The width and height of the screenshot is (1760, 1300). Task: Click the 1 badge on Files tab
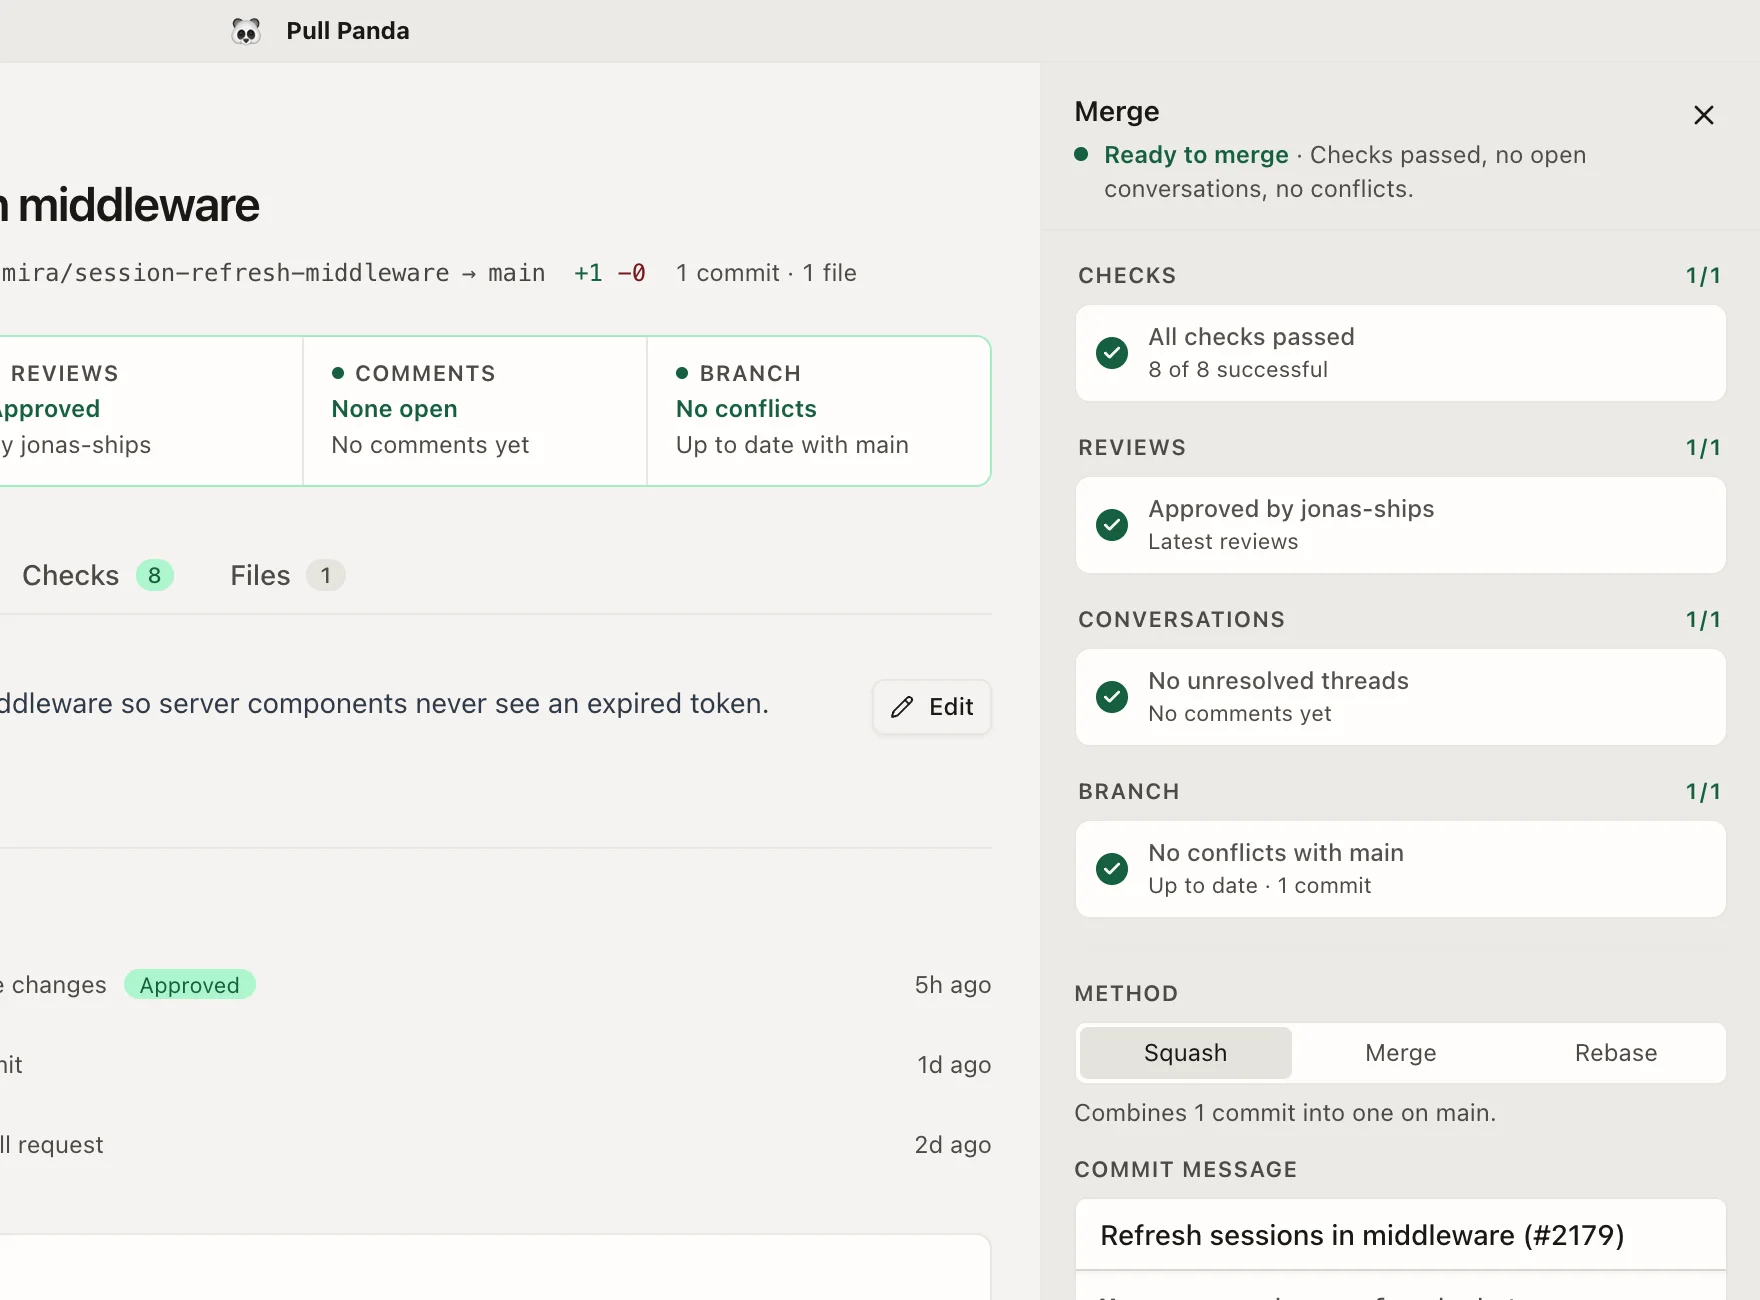click(x=326, y=576)
